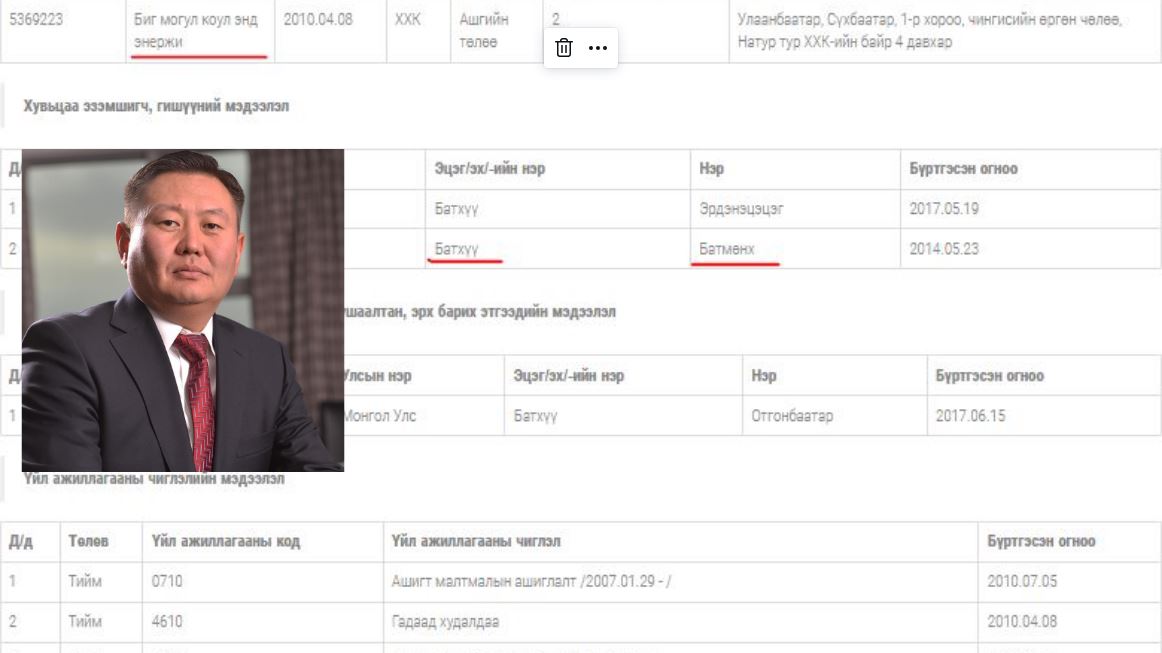The height and width of the screenshot is (653, 1162).
Task: Click the Улсын нэр column header
Action: click(x=377, y=376)
